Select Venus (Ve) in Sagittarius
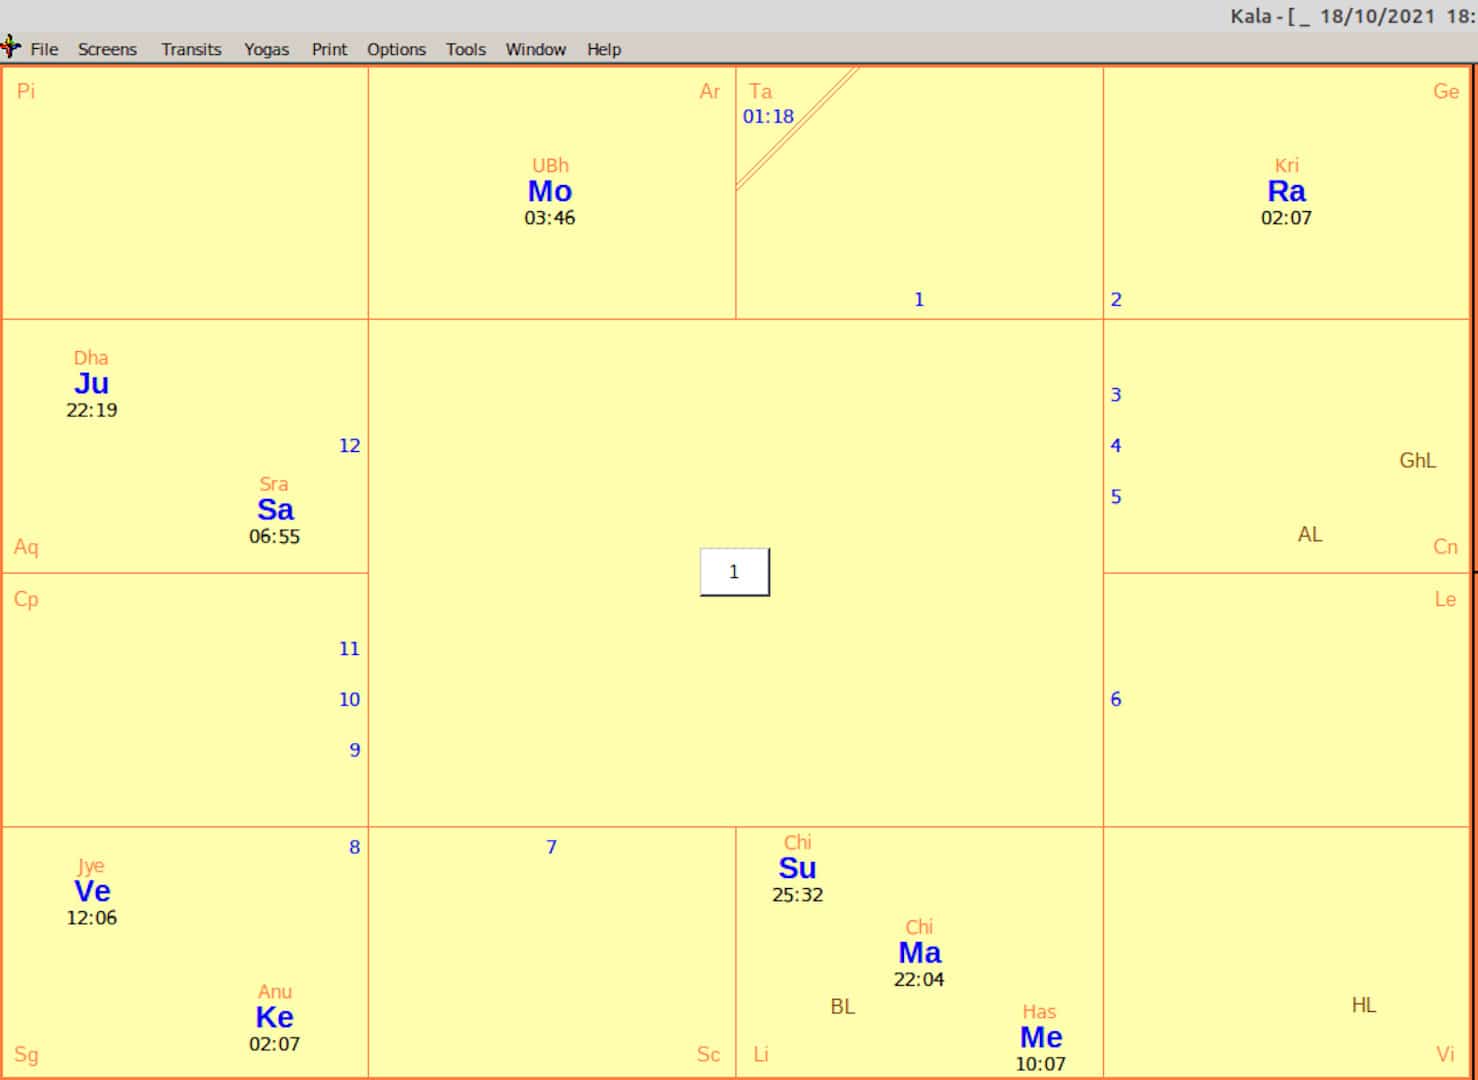The image size is (1478, 1080). click(93, 892)
